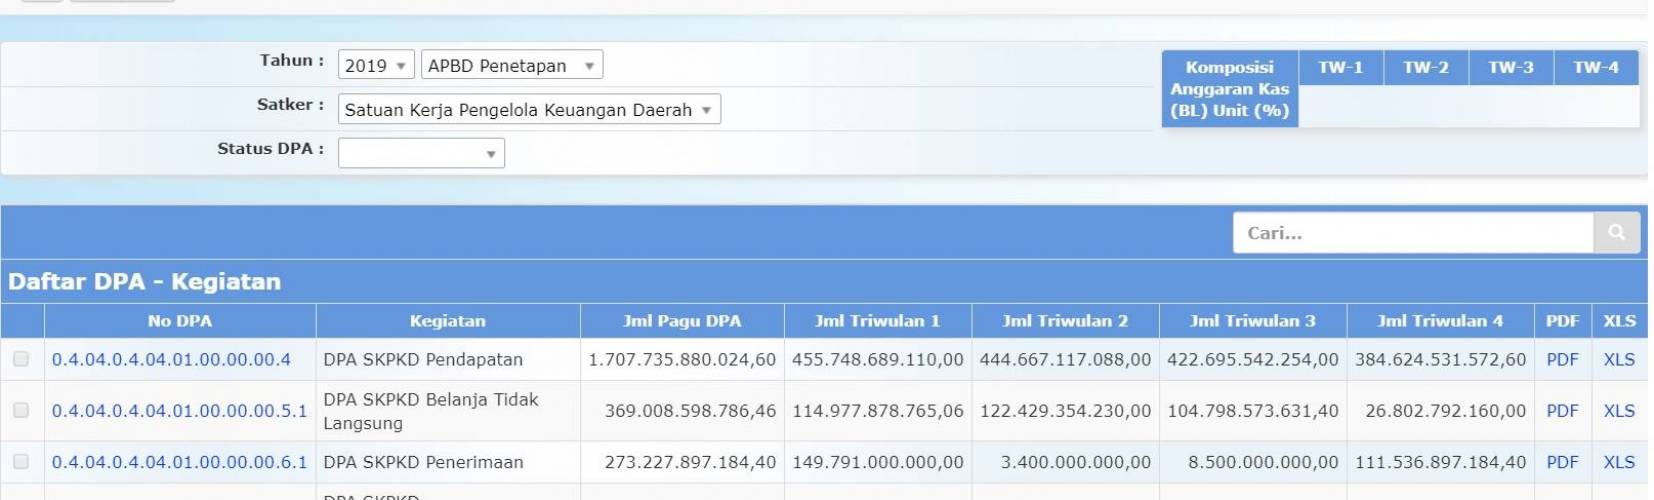Select the cell 111.536.897.184,40
The image size is (1654, 500).
1441,462
